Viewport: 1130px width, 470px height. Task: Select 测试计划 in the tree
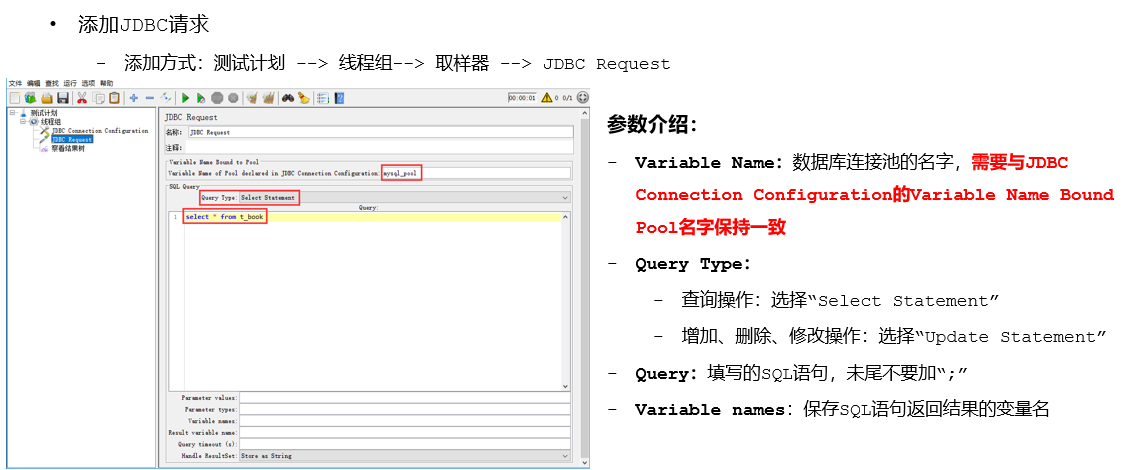coord(44,113)
